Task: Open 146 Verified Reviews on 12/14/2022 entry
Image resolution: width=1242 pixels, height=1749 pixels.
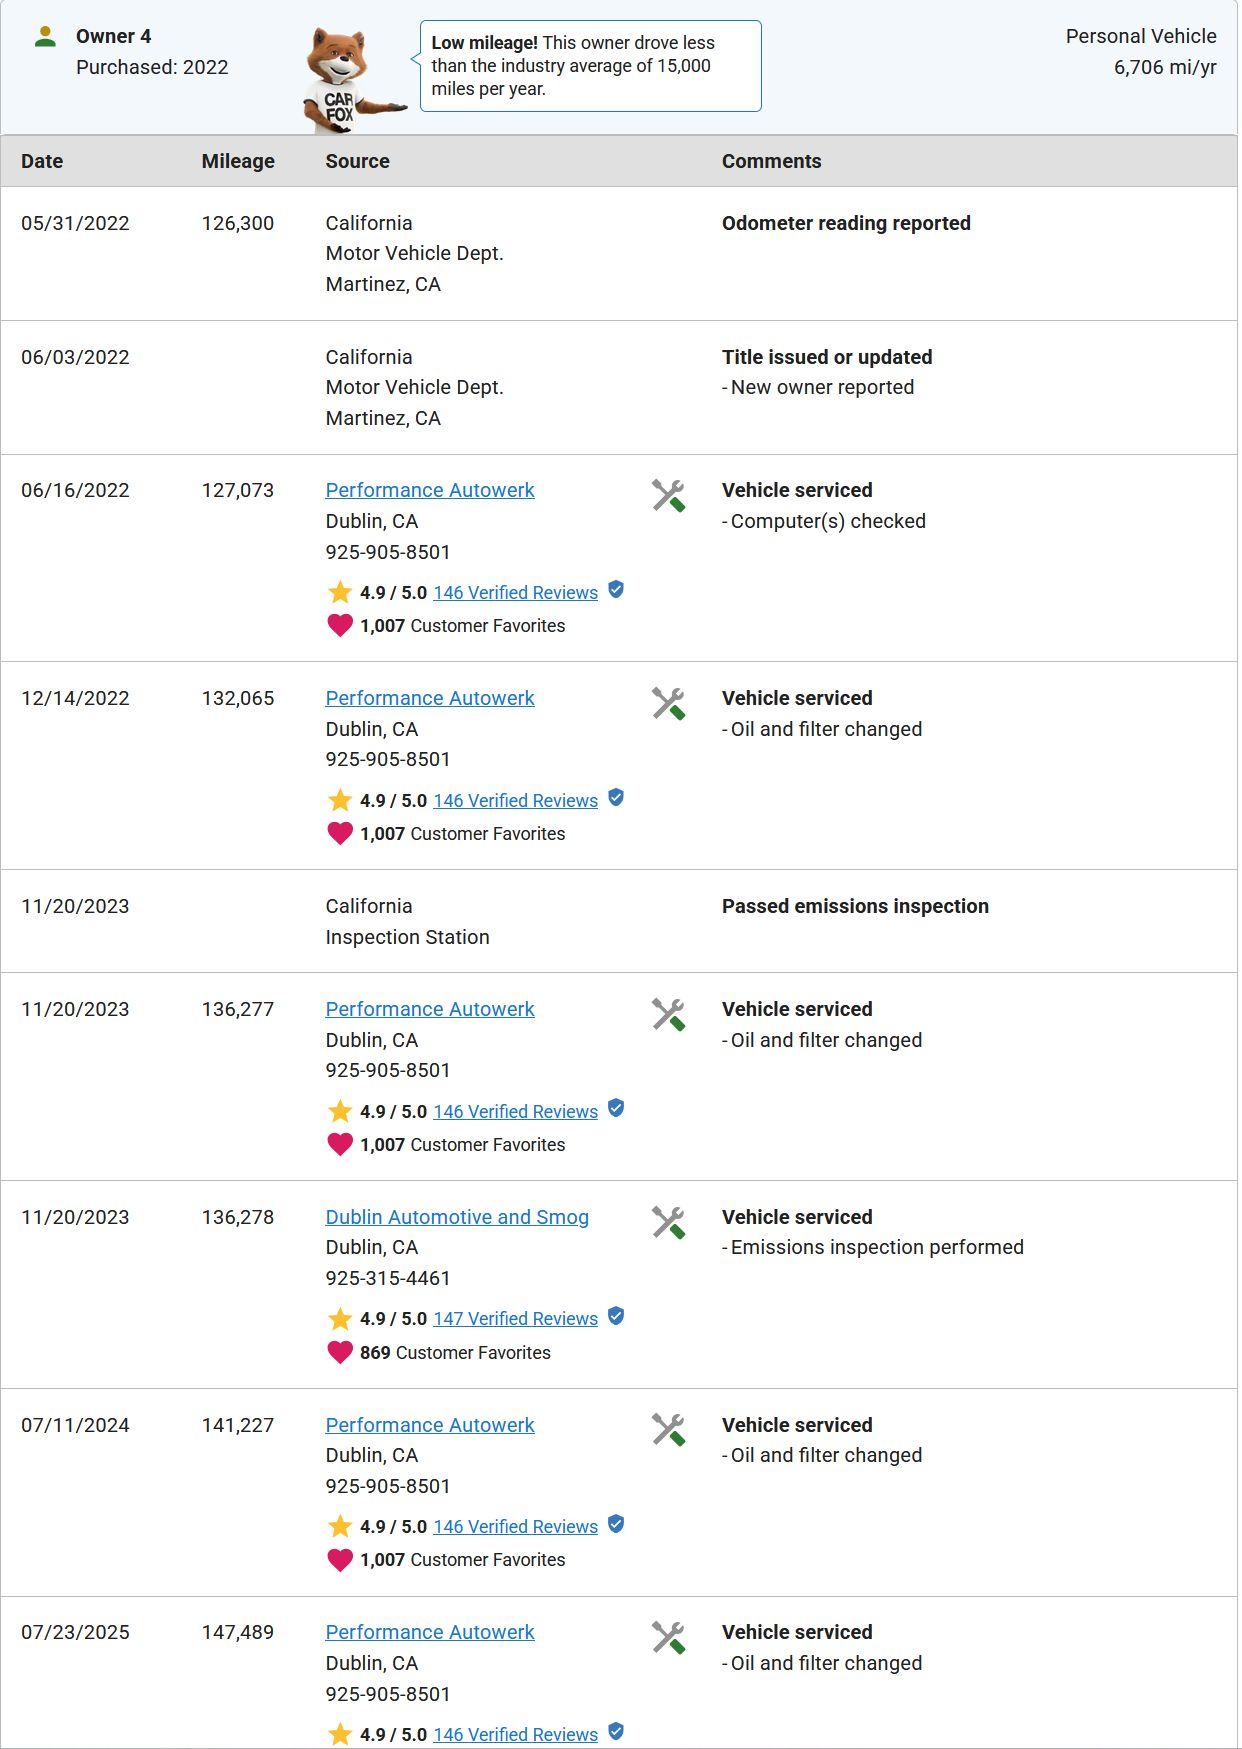Action: (515, 801)
